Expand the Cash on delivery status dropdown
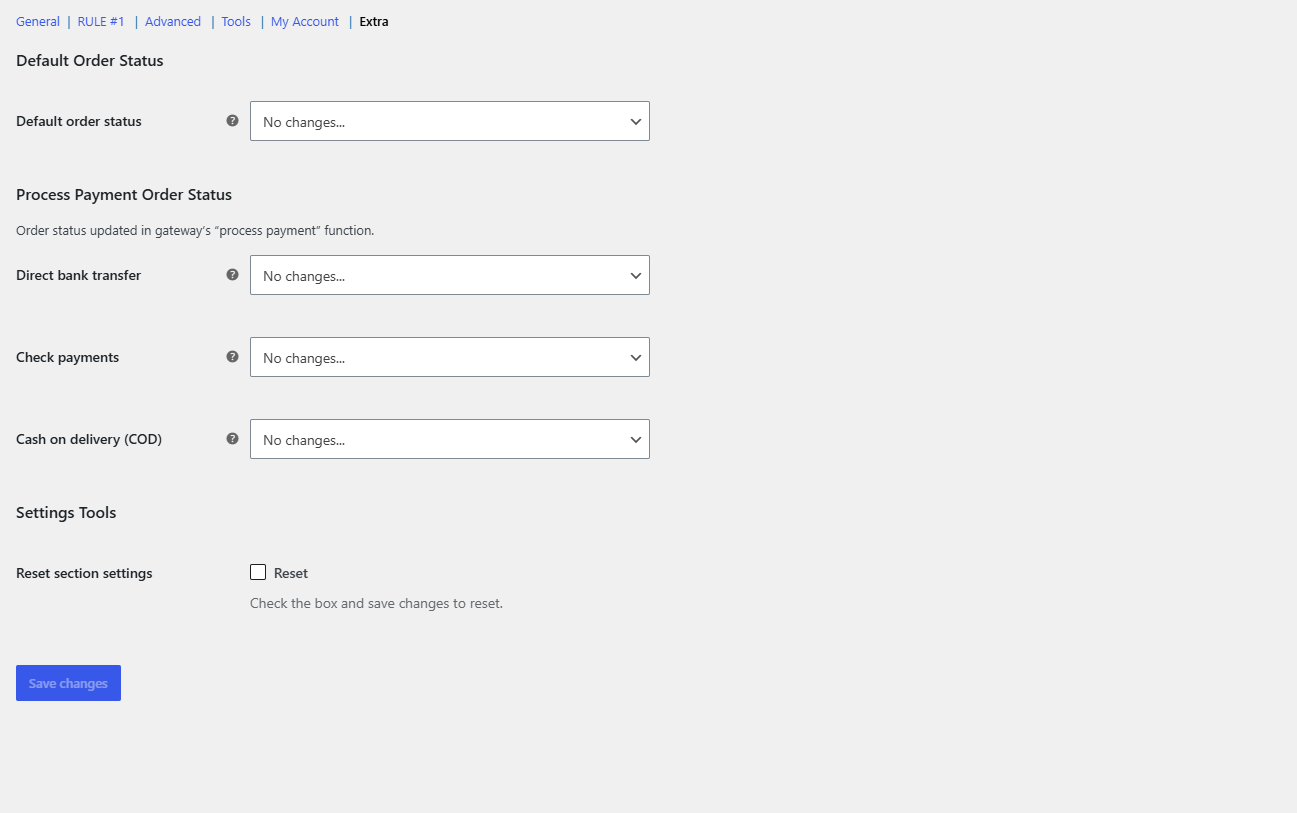 tap(450, 439)
